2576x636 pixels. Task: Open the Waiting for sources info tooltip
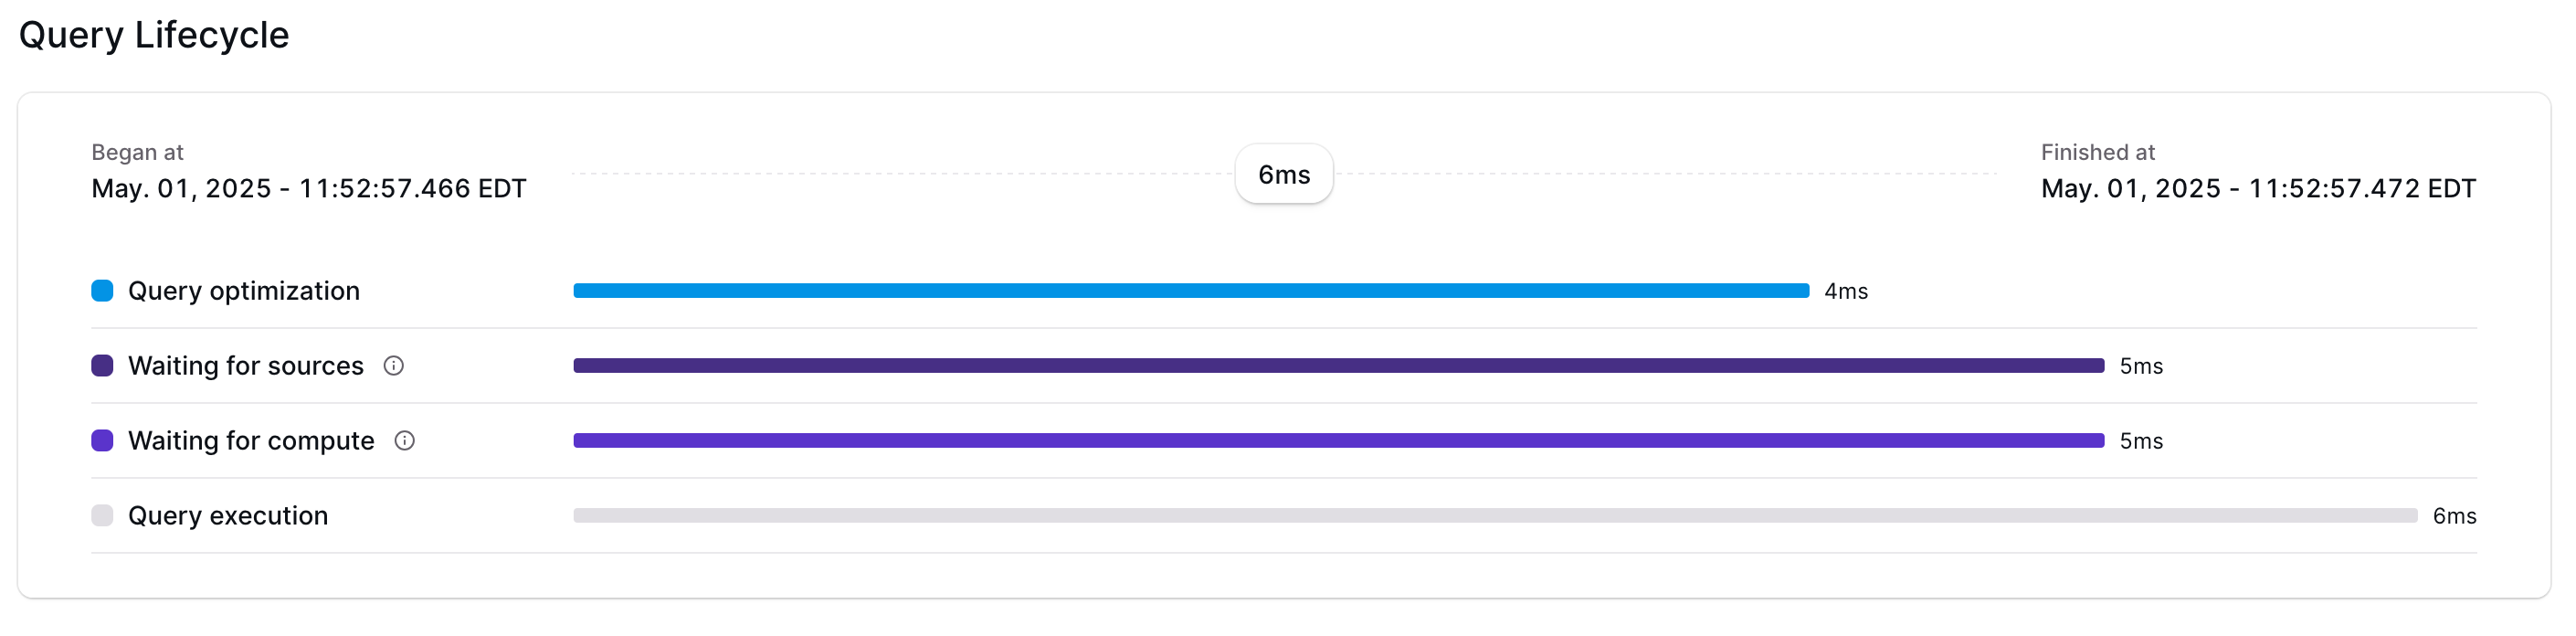point(395,366)
